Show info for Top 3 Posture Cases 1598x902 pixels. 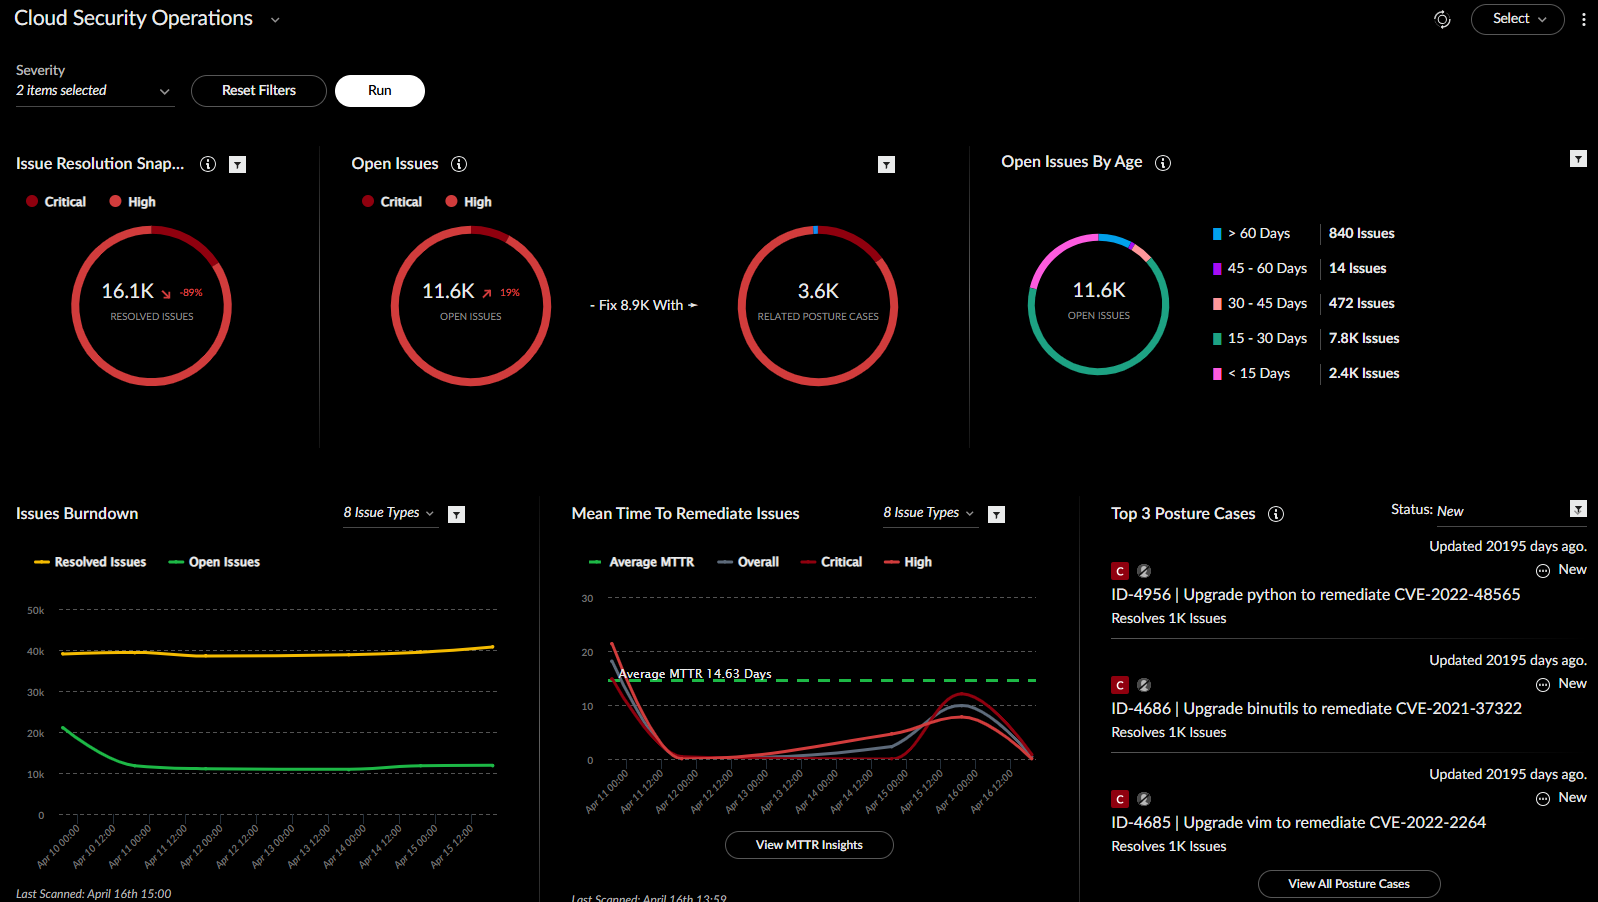(x=1276, y=514)
